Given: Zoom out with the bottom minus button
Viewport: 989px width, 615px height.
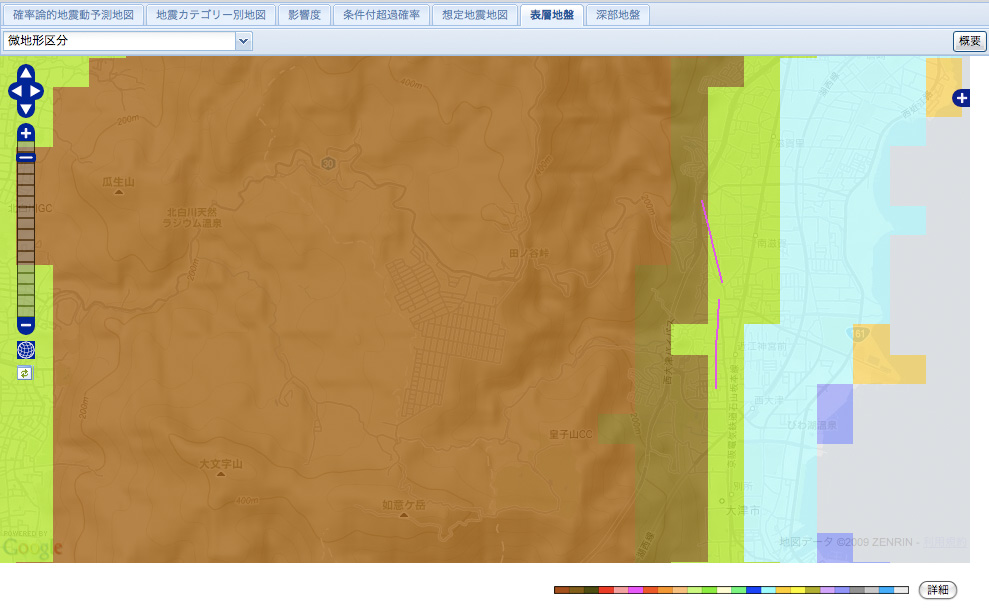Looking at the screenshot, I should click(x=25, y=325).
